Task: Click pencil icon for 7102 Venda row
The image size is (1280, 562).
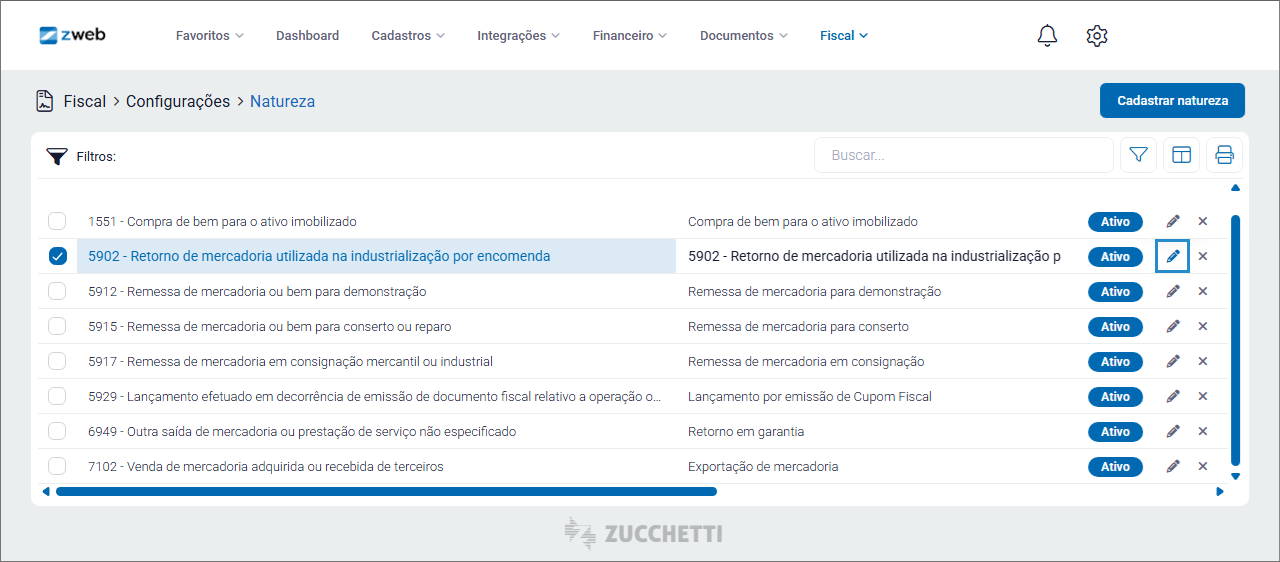Action: point(1173,466)
